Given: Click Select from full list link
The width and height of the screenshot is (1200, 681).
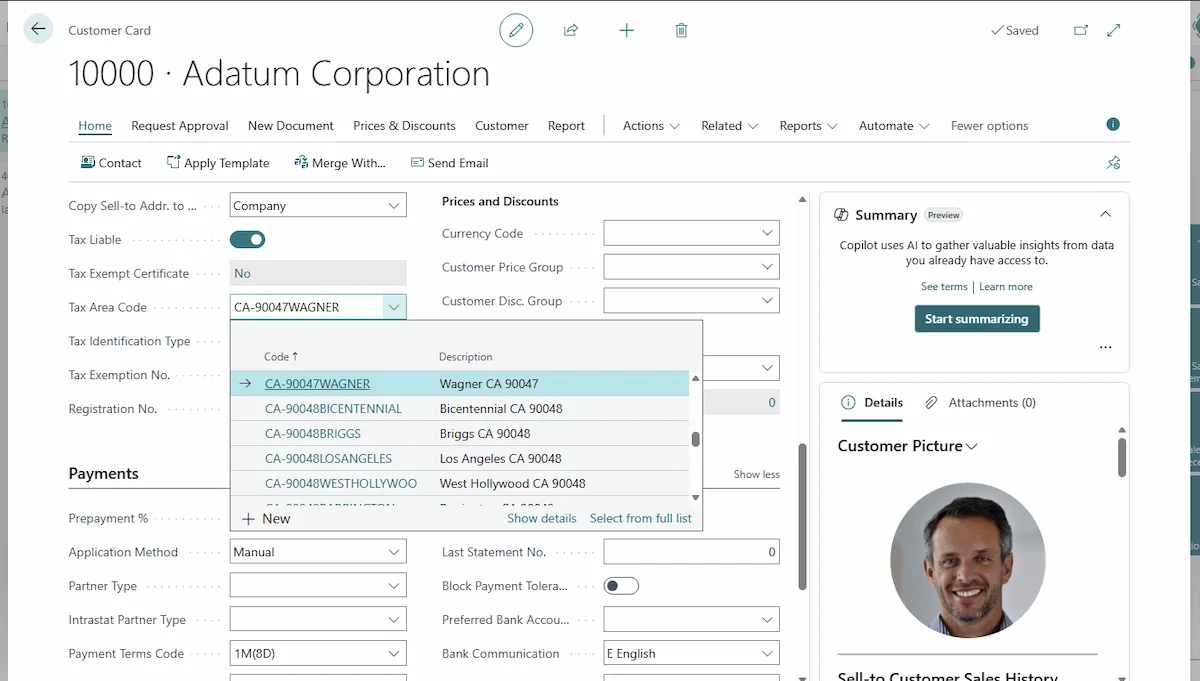Looking at the screenshot, I should (641, 518).
